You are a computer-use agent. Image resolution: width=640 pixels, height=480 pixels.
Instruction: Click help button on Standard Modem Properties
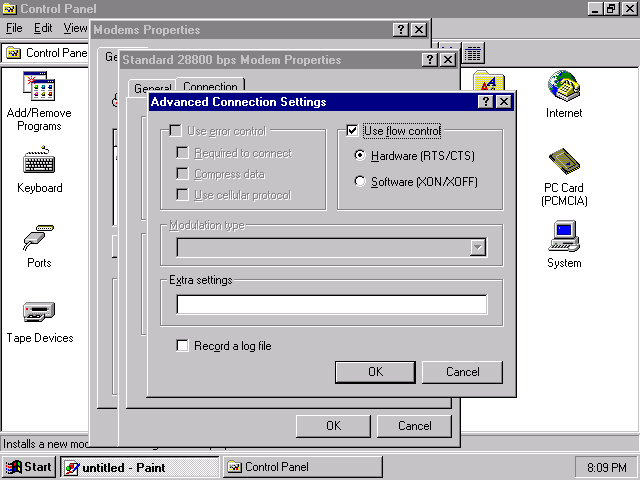[429, 60]
